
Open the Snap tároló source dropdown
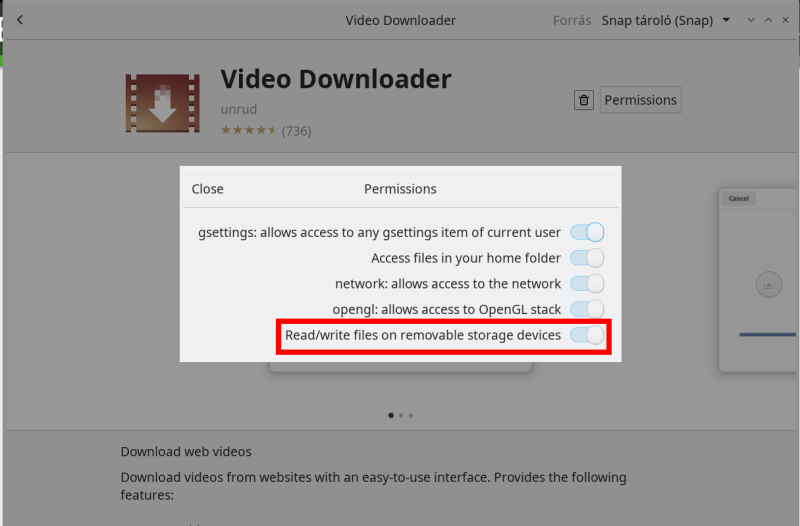click(x=666, y=20)
